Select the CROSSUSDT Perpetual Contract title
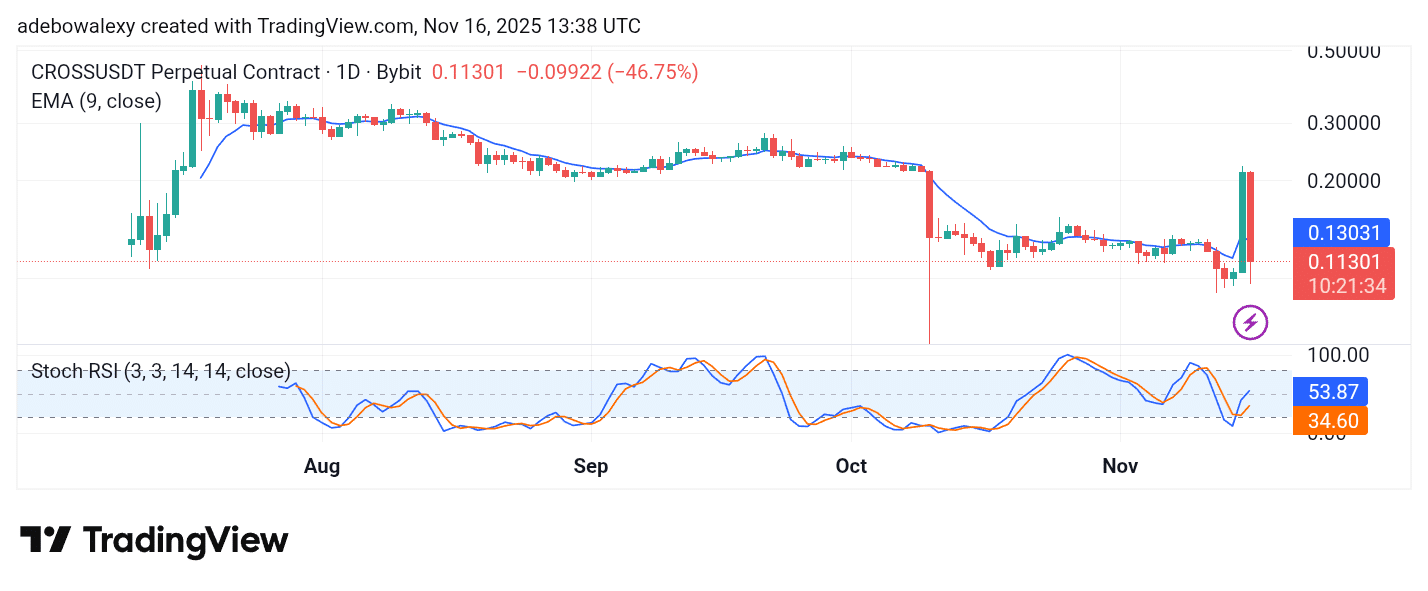This screenshot has width=1428, height=591. [x=227, y=72]
